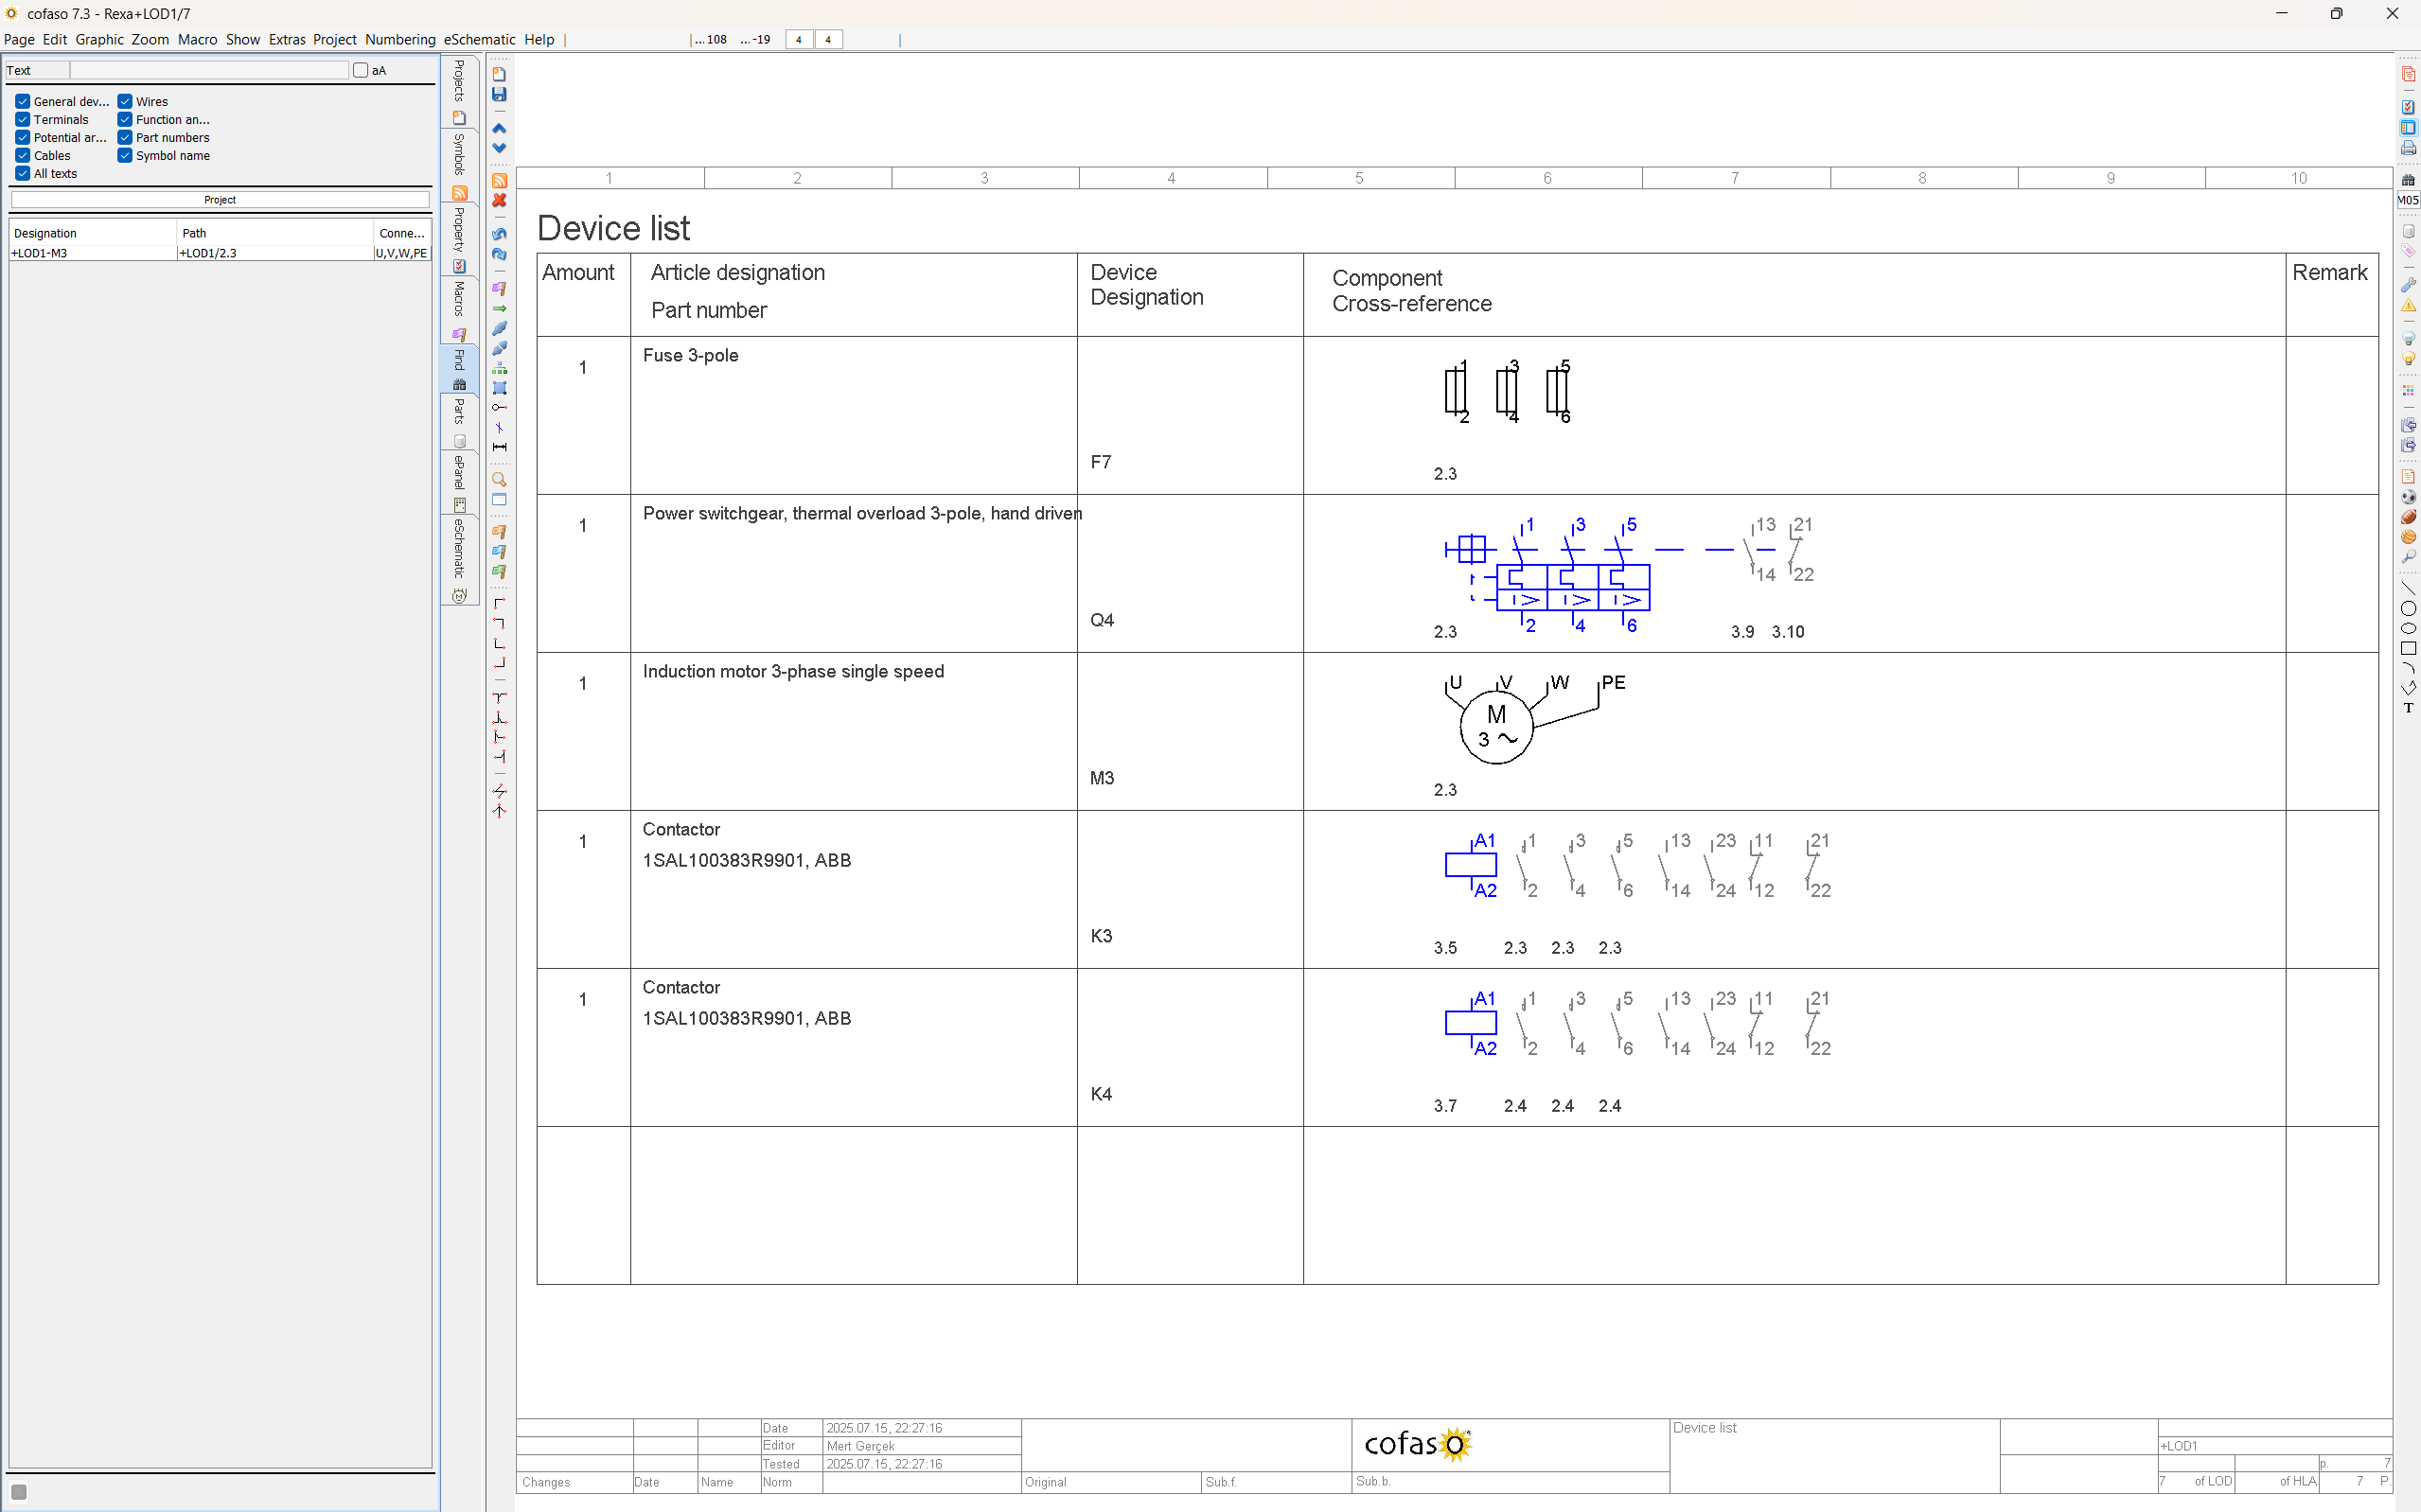Select the rectangle drawing tool
The image size is (2421, 1512).
coord(2408,649)
